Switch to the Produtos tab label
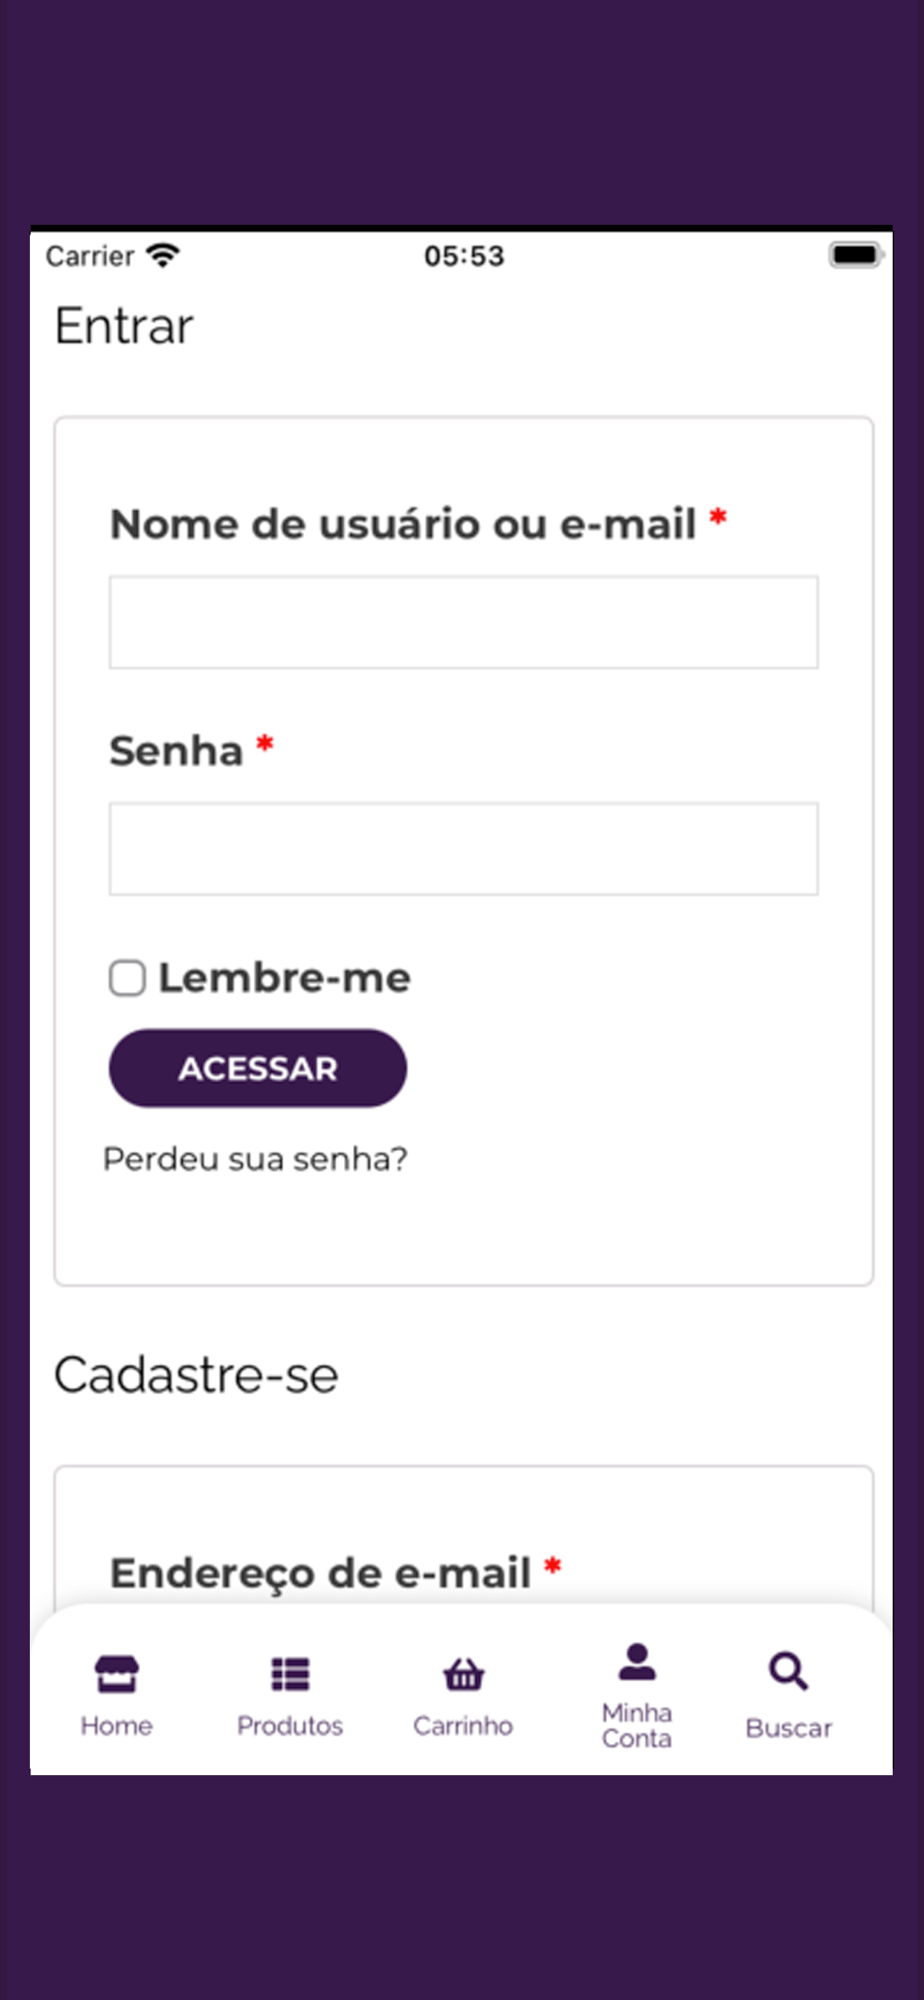 pyautogui.click(x=290, y=1726)
